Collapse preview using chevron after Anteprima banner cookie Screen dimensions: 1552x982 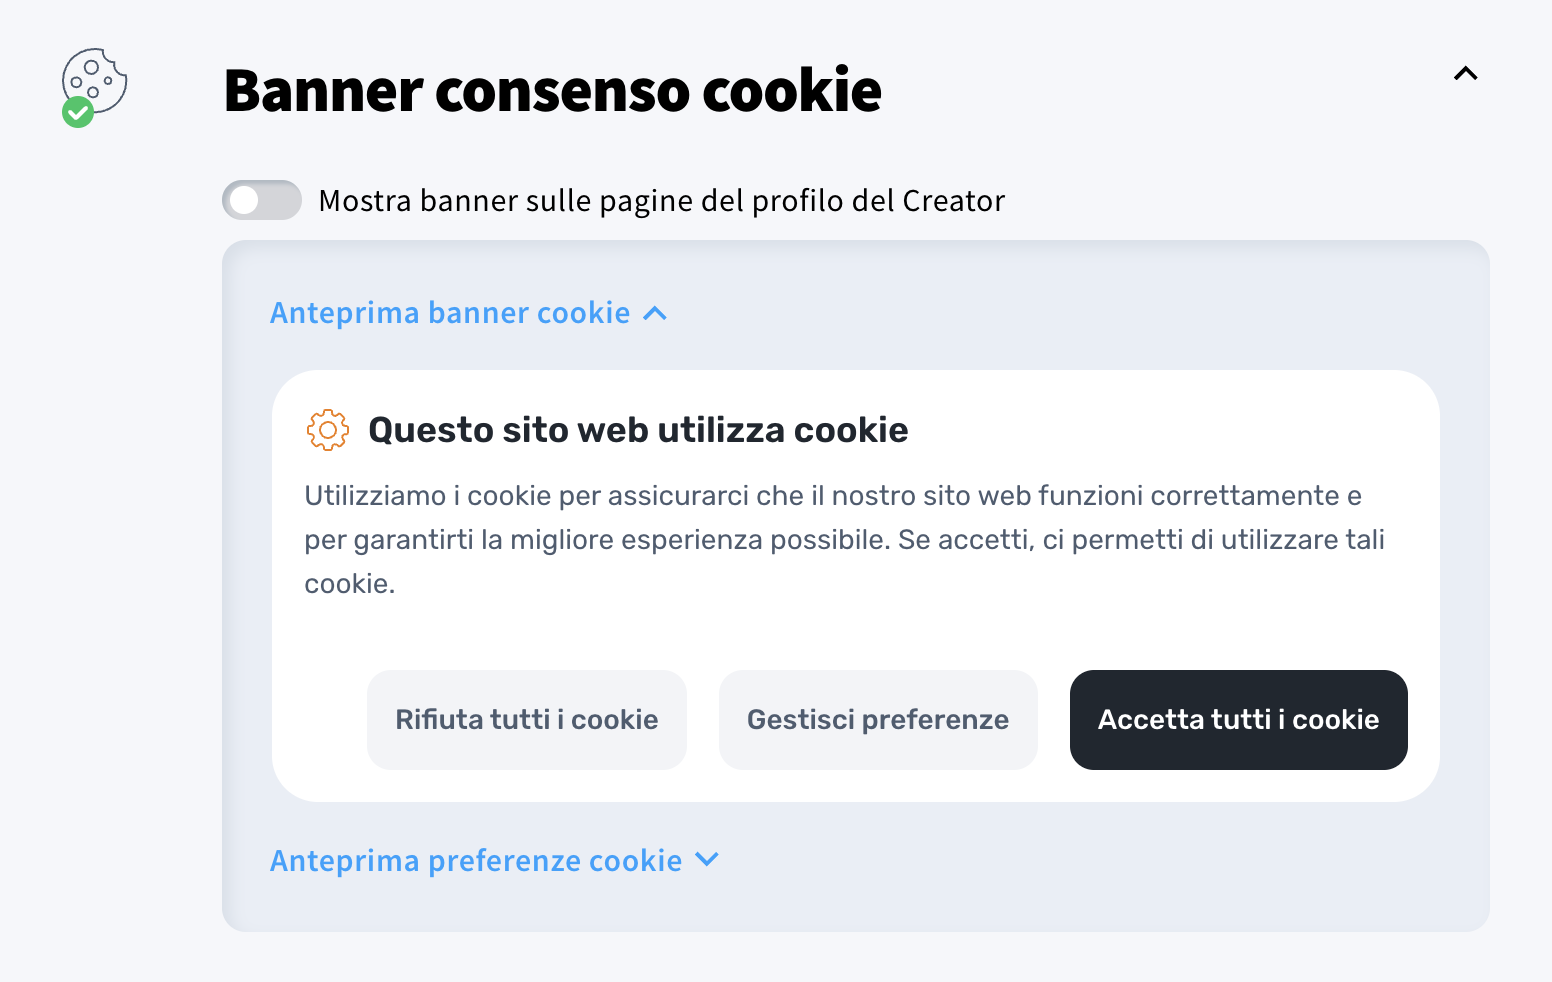[655, 314]
